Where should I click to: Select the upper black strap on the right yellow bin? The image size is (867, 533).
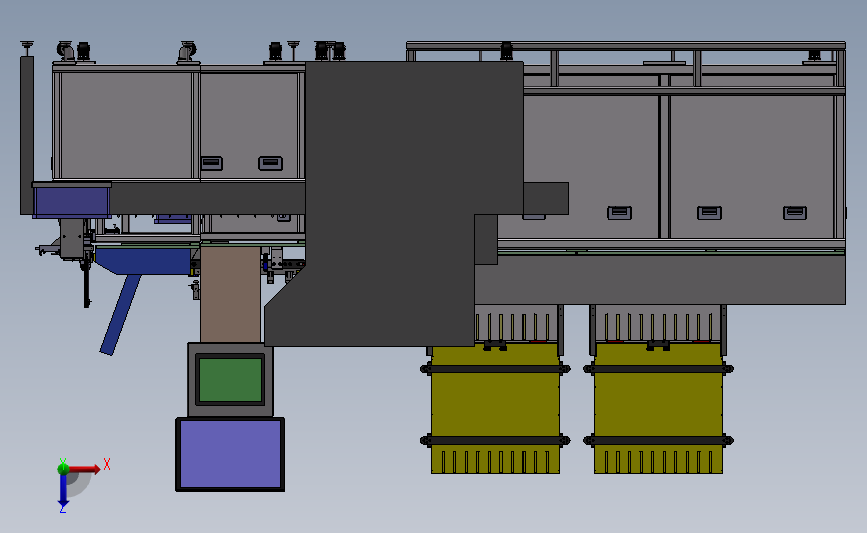tap(658, 369)
